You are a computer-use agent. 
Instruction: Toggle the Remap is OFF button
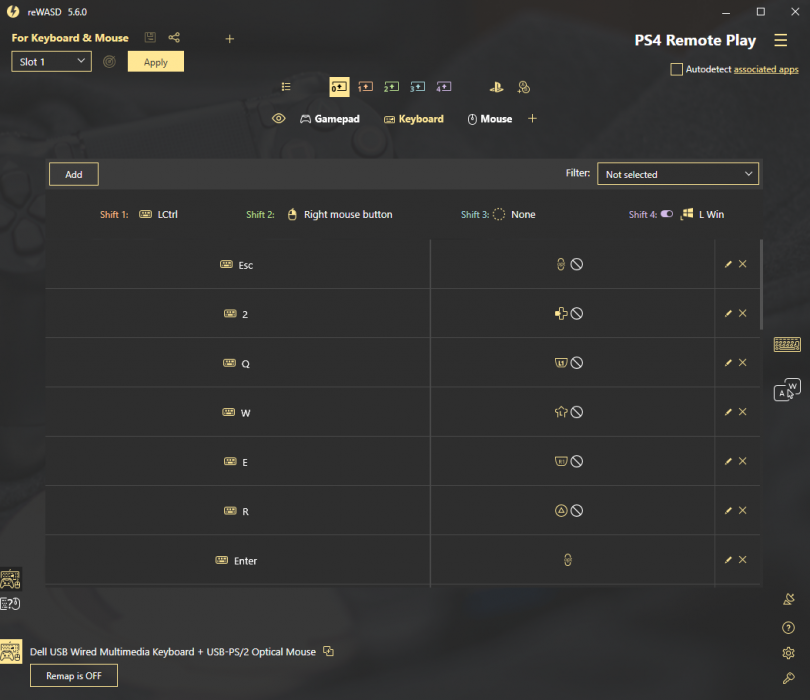(x=74, y=676)
